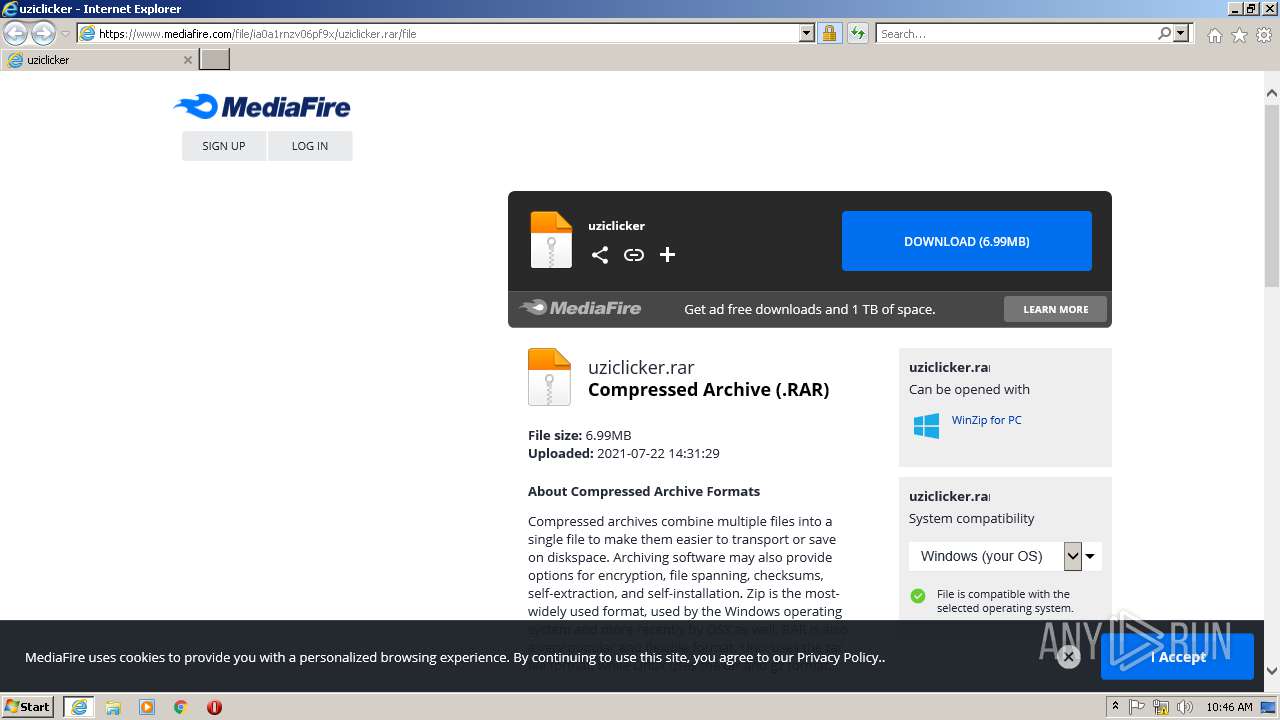This screenshot has width=1280, height=720.
Task: Click the Windows logo beside WinZip
Action: click(x=926, y=425)
